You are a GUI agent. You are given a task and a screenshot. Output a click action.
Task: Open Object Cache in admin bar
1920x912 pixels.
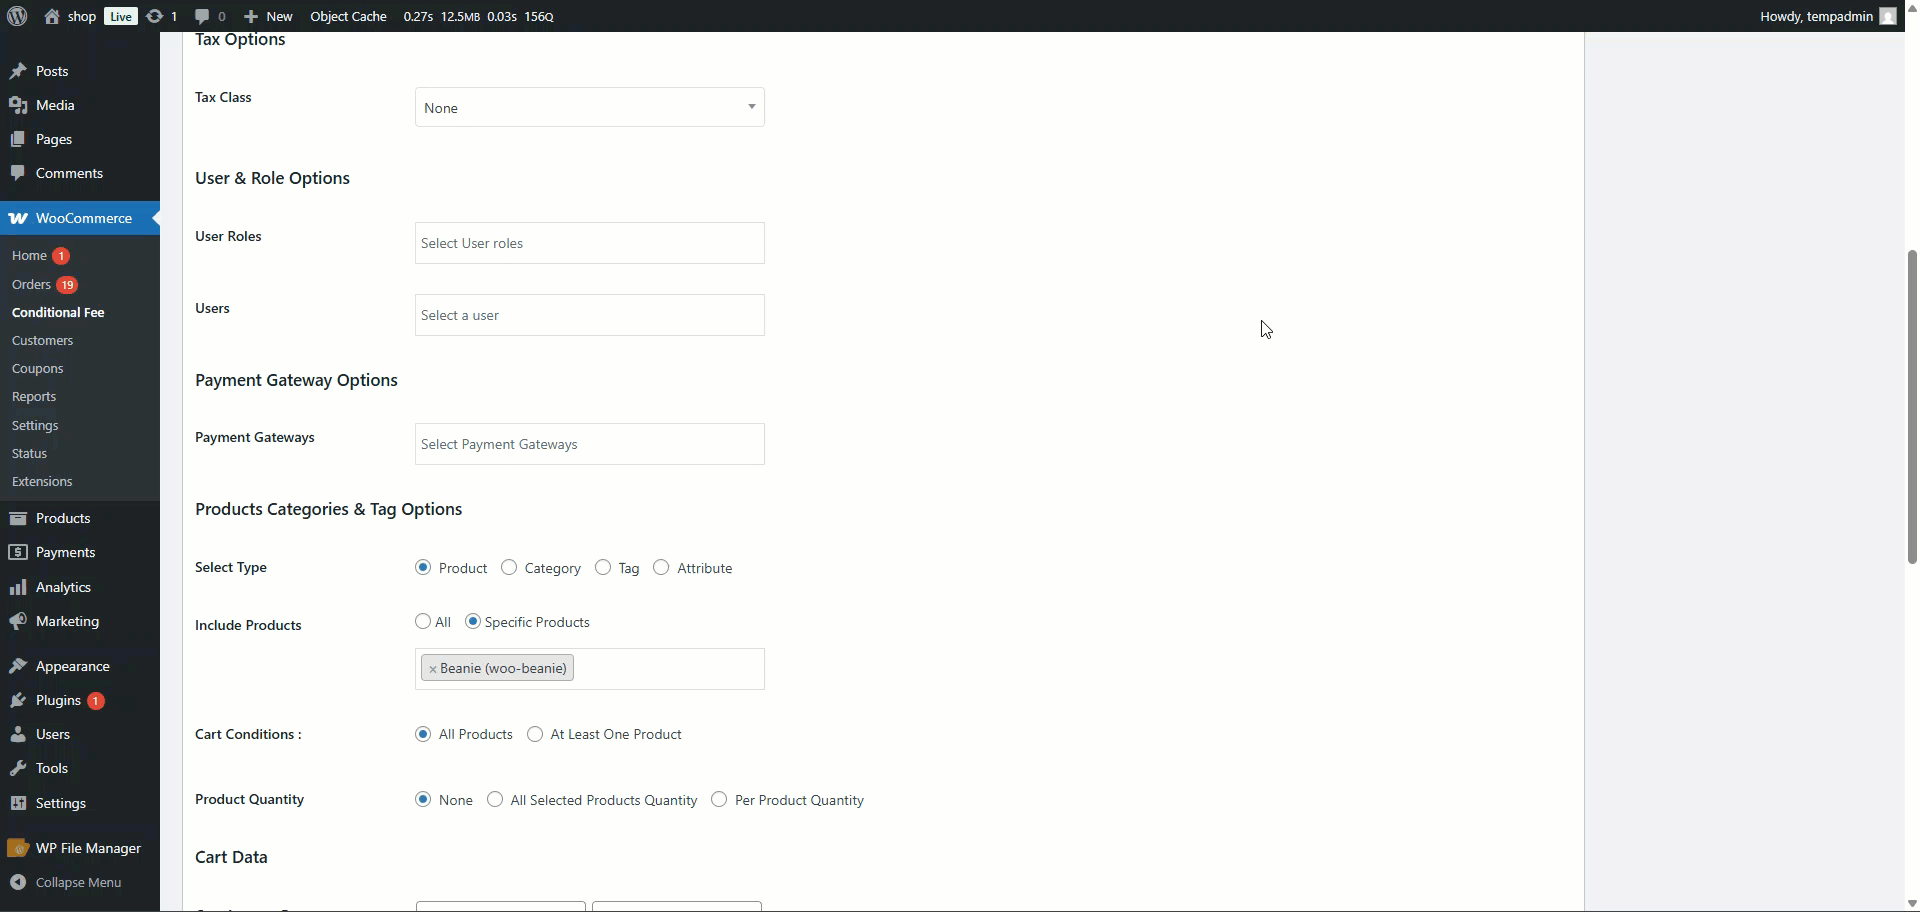[348, 16]
